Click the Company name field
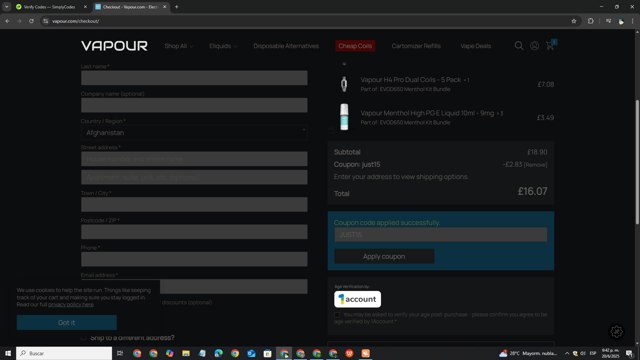640x360 pixels. click(x=194, y=105)
